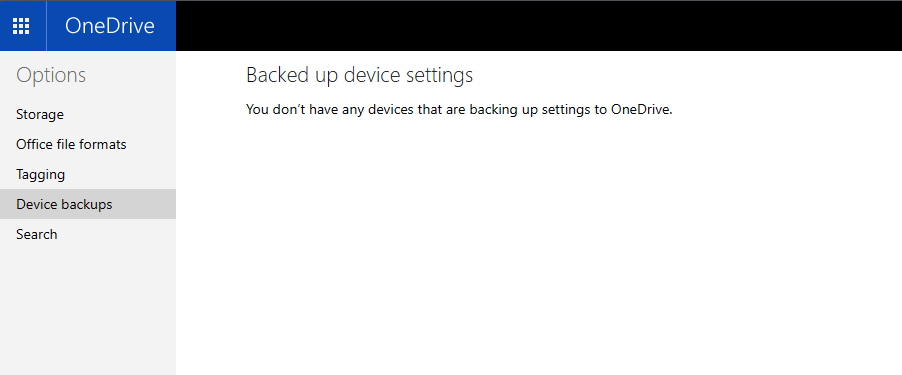
Task: Return to OneDrive home via header logo
Action: tap(109, 26)
